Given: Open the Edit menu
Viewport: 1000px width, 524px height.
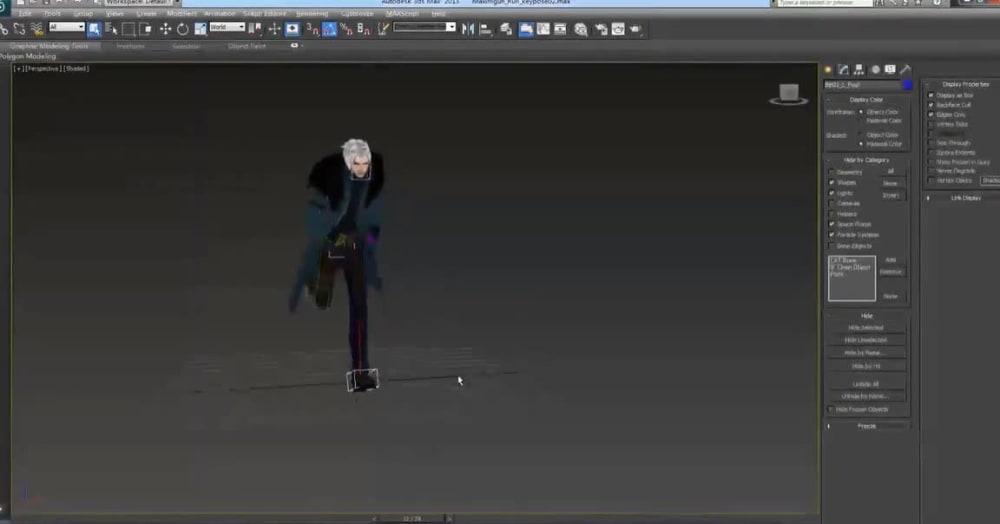Looking at the screenshot, I should pyautogui.click(x=25, y=13).
